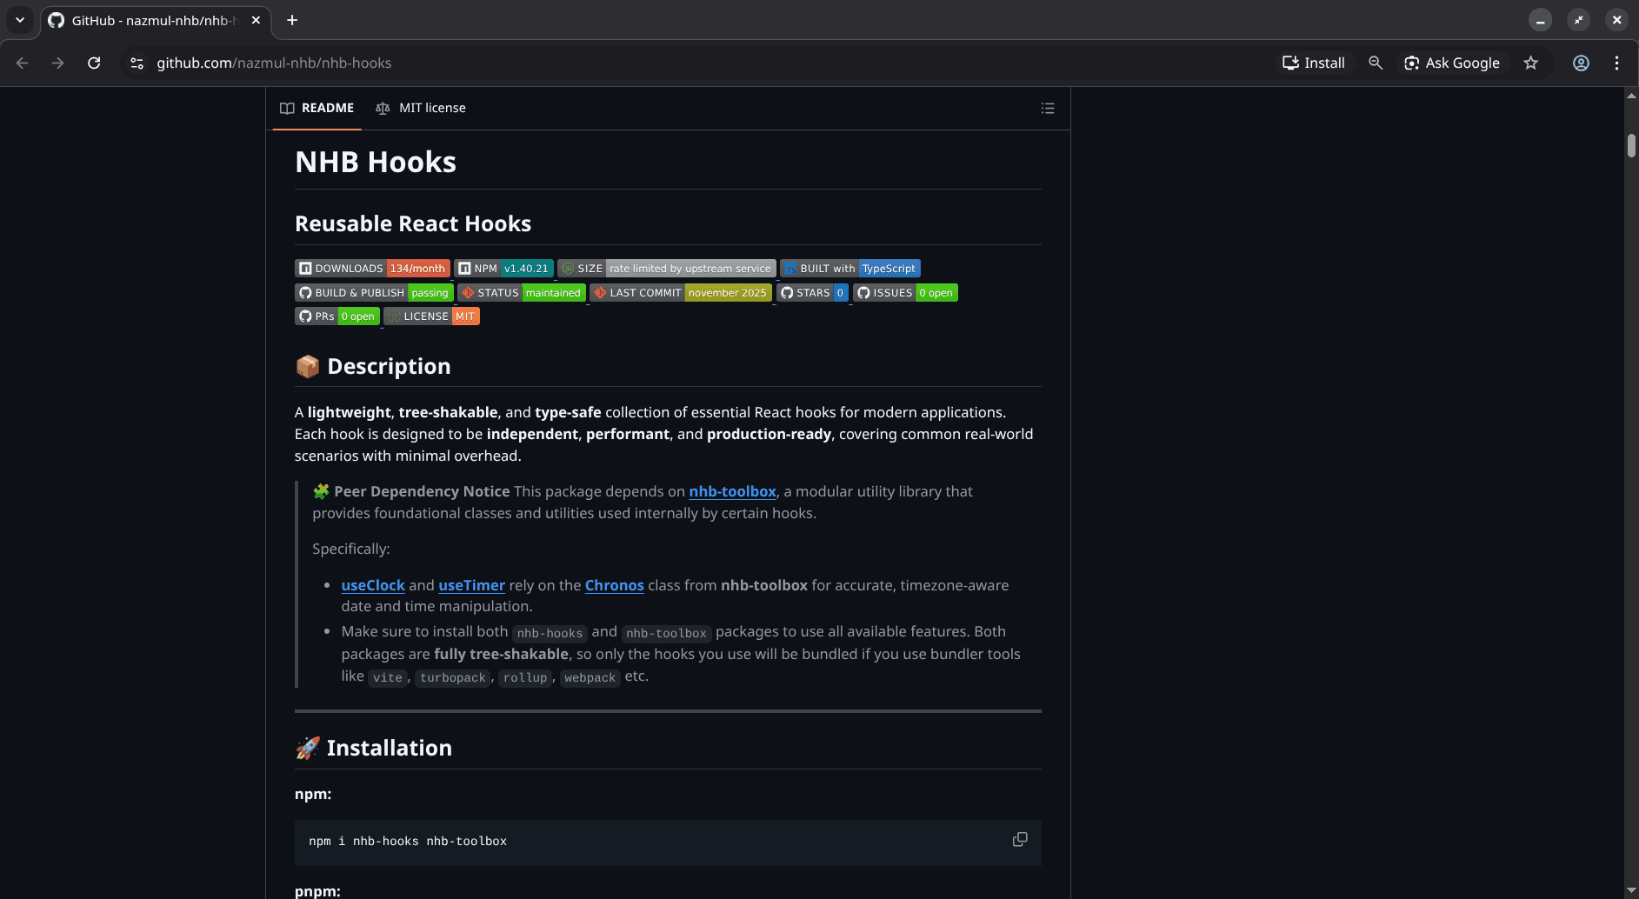
Task: Switch to the MIT license tab
Action: point(421,108)
